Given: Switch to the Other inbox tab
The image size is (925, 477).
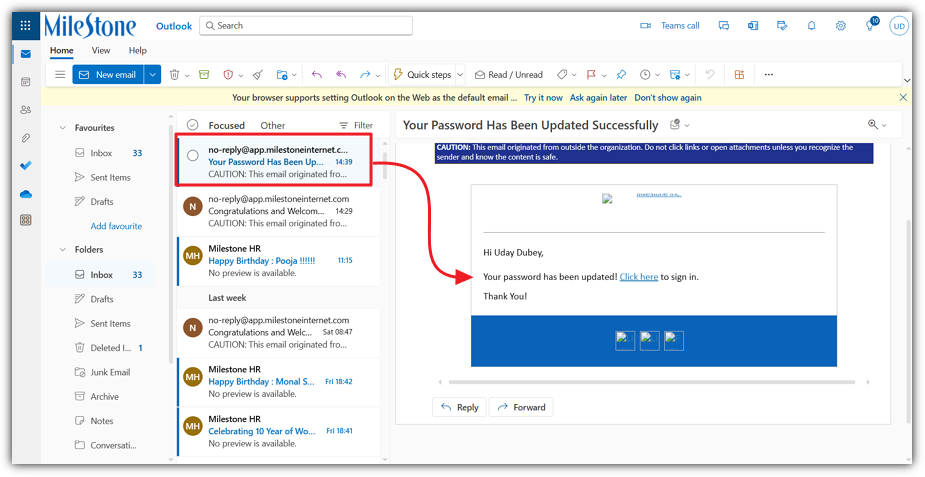Looking at the screenshot, I should click(273, 126).
